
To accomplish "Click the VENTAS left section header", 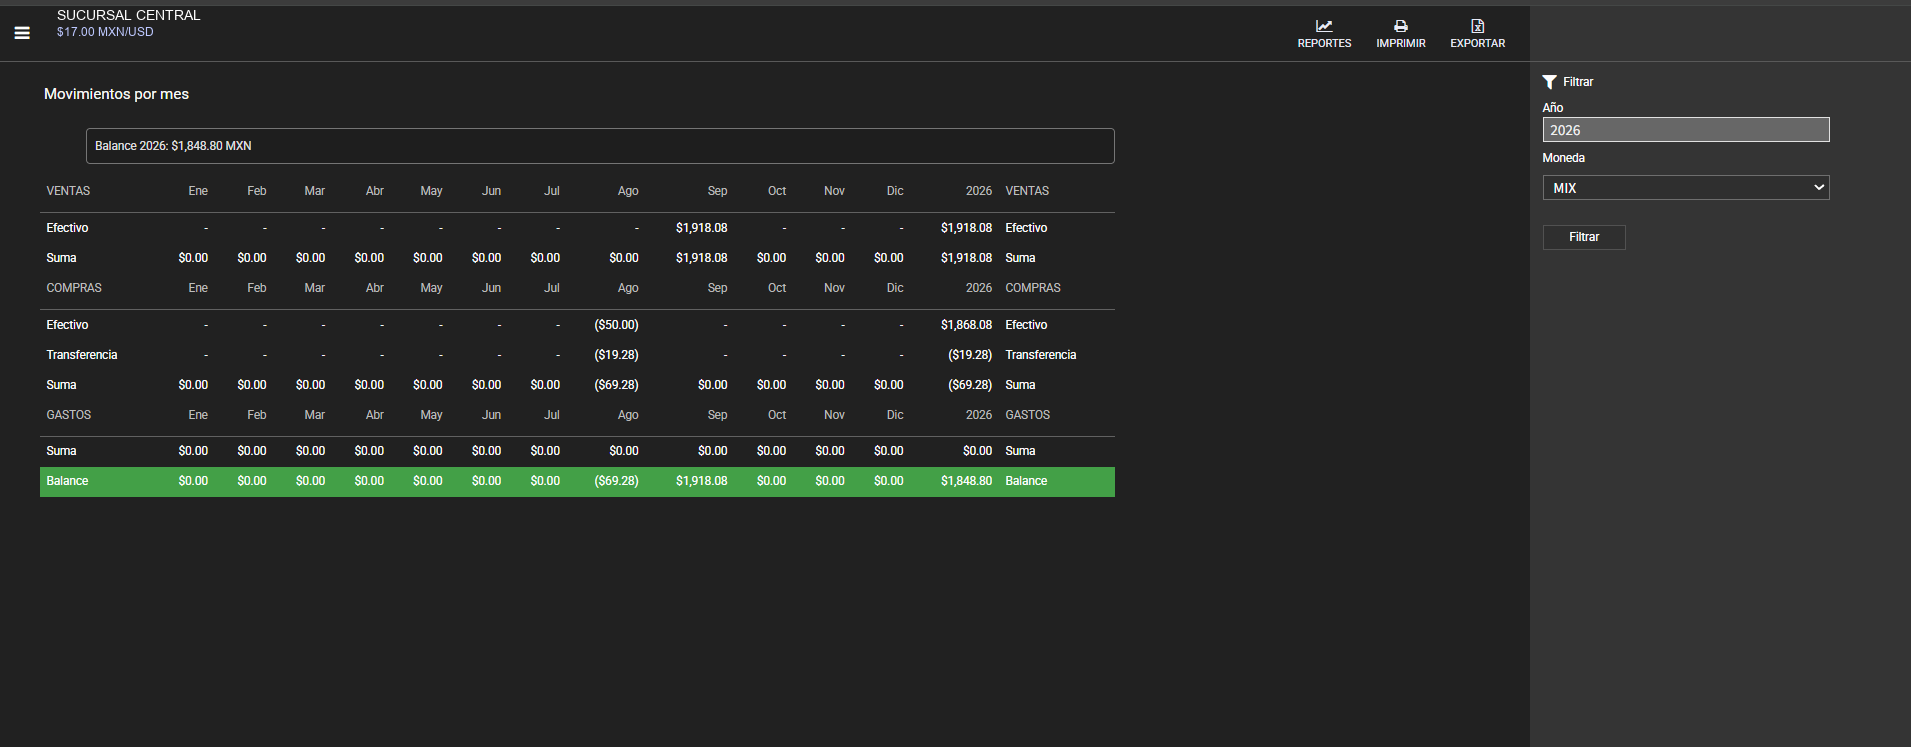I will pyautogui.click(x=68, y=191).
